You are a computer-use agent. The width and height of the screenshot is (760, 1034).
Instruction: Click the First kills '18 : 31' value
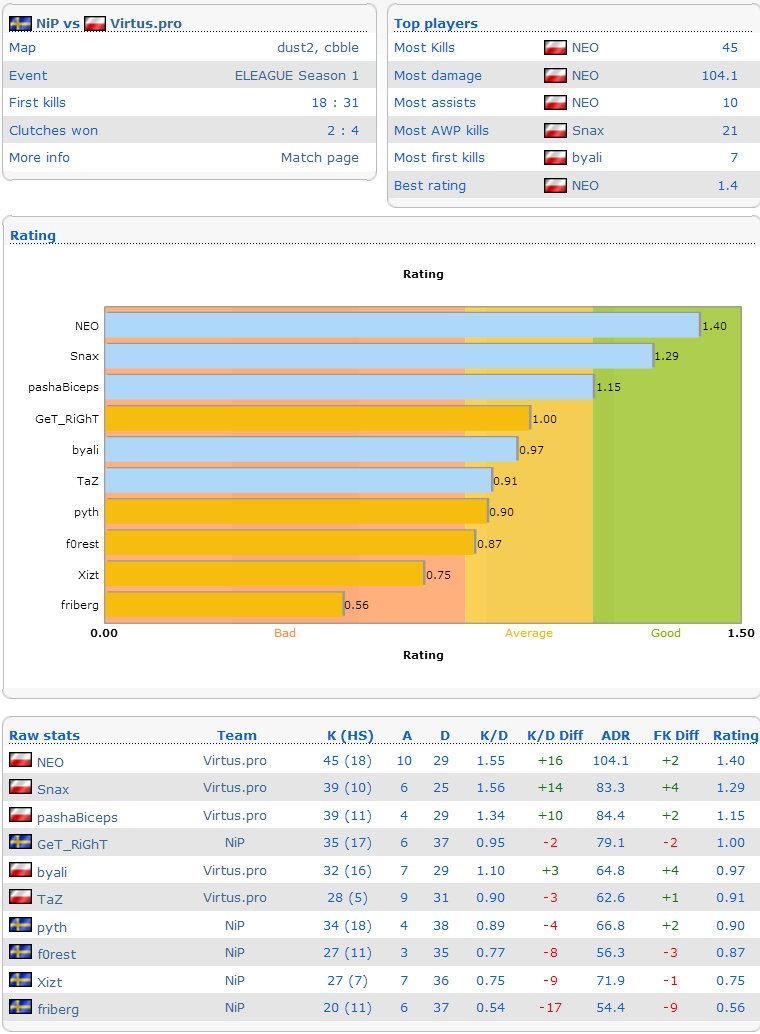335,102
